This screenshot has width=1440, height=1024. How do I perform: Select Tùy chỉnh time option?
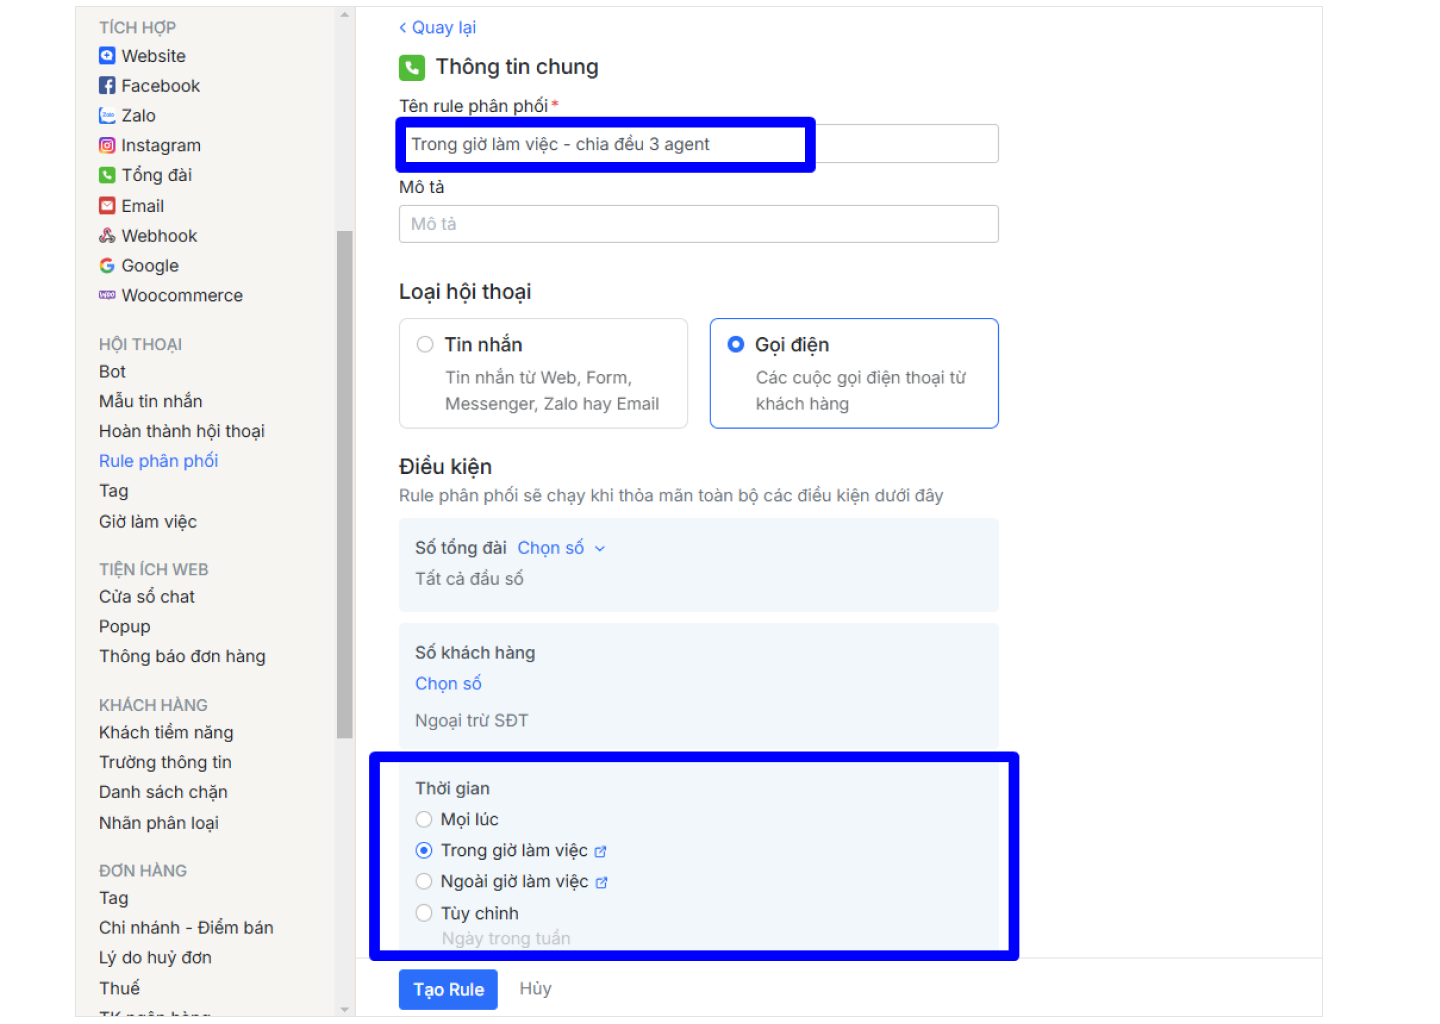pyautogui.click(x=424, y=913)
